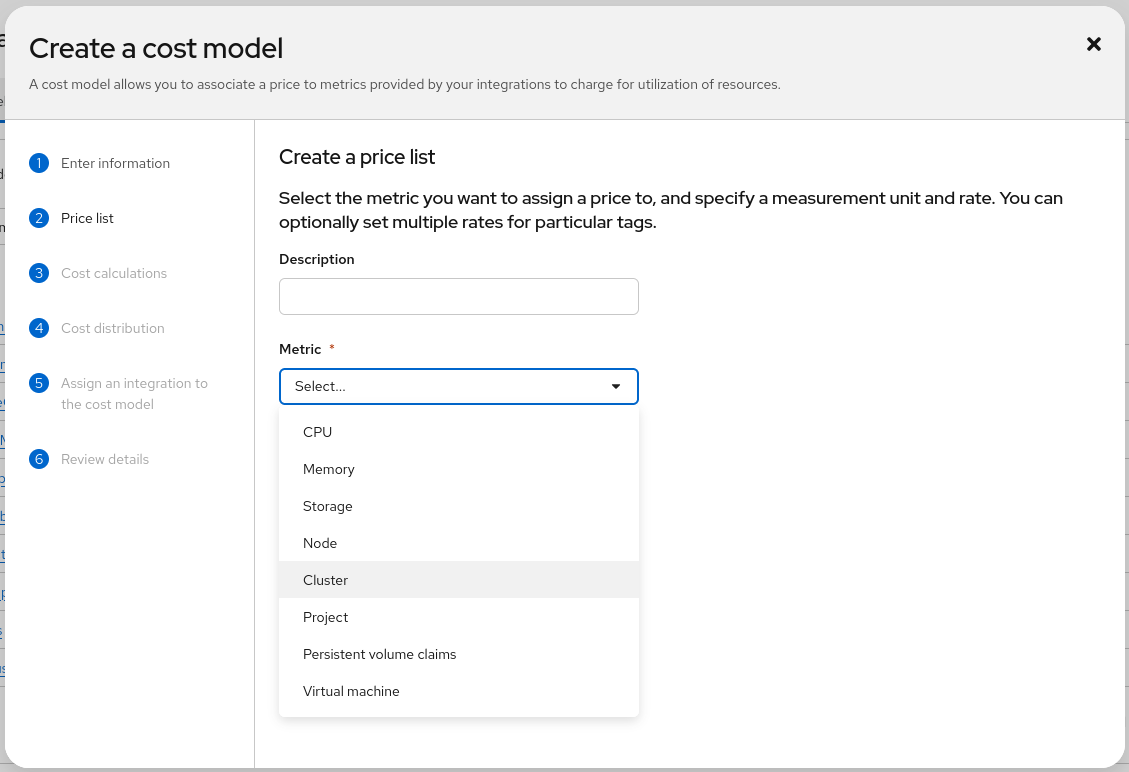
Task: Click the step 4 number circle
Action: tap(39, 328)
